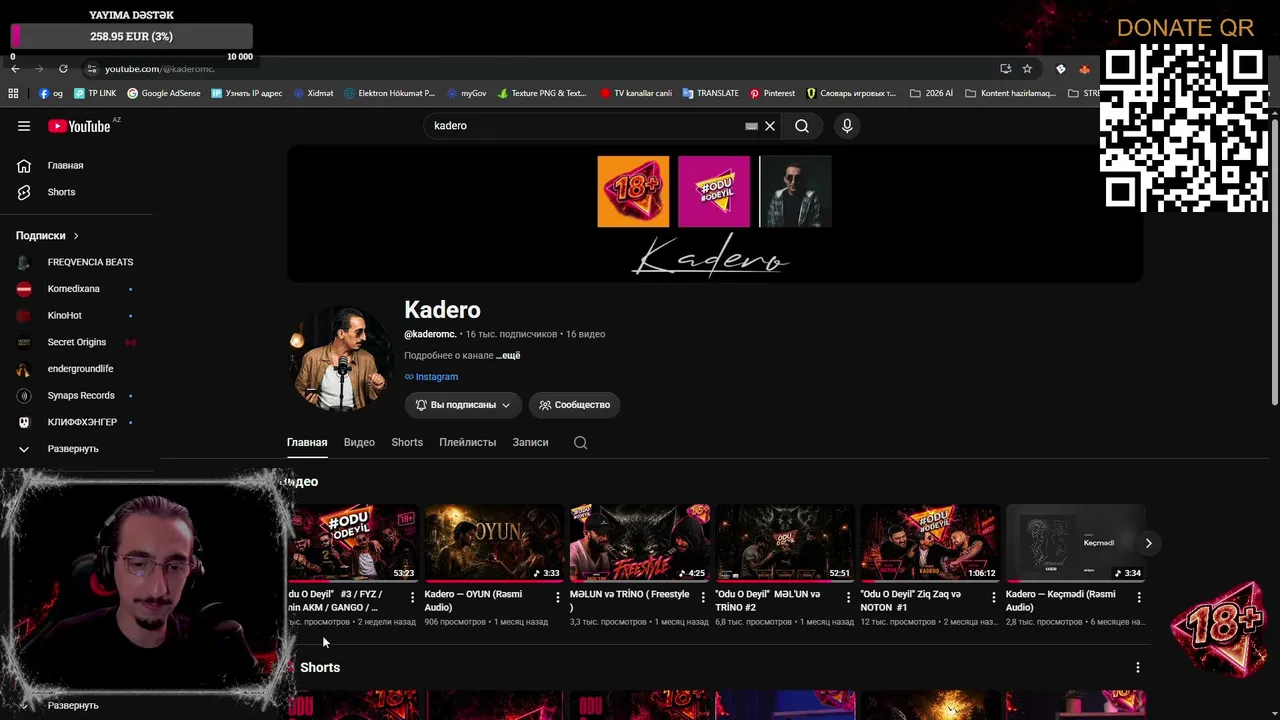Switch to the Плейлисты channel tab
The image size is (1280, 720).
pos(467,442)
